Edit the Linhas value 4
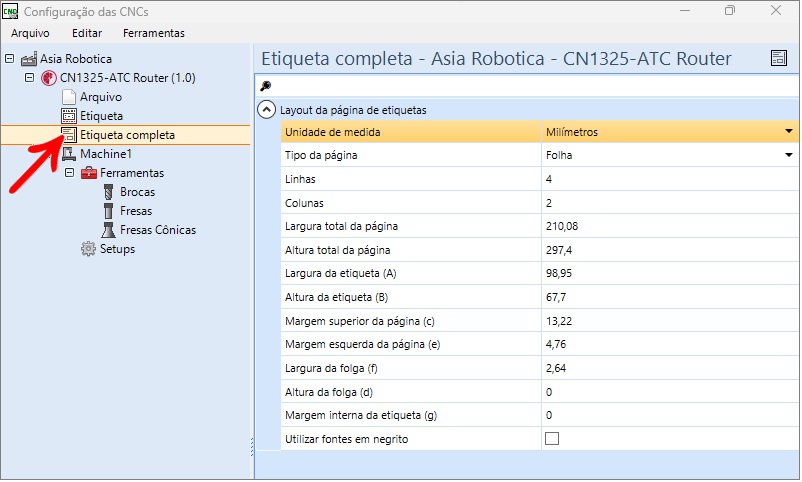The width and height of the screenshot is (802, 482). [670, 180]
